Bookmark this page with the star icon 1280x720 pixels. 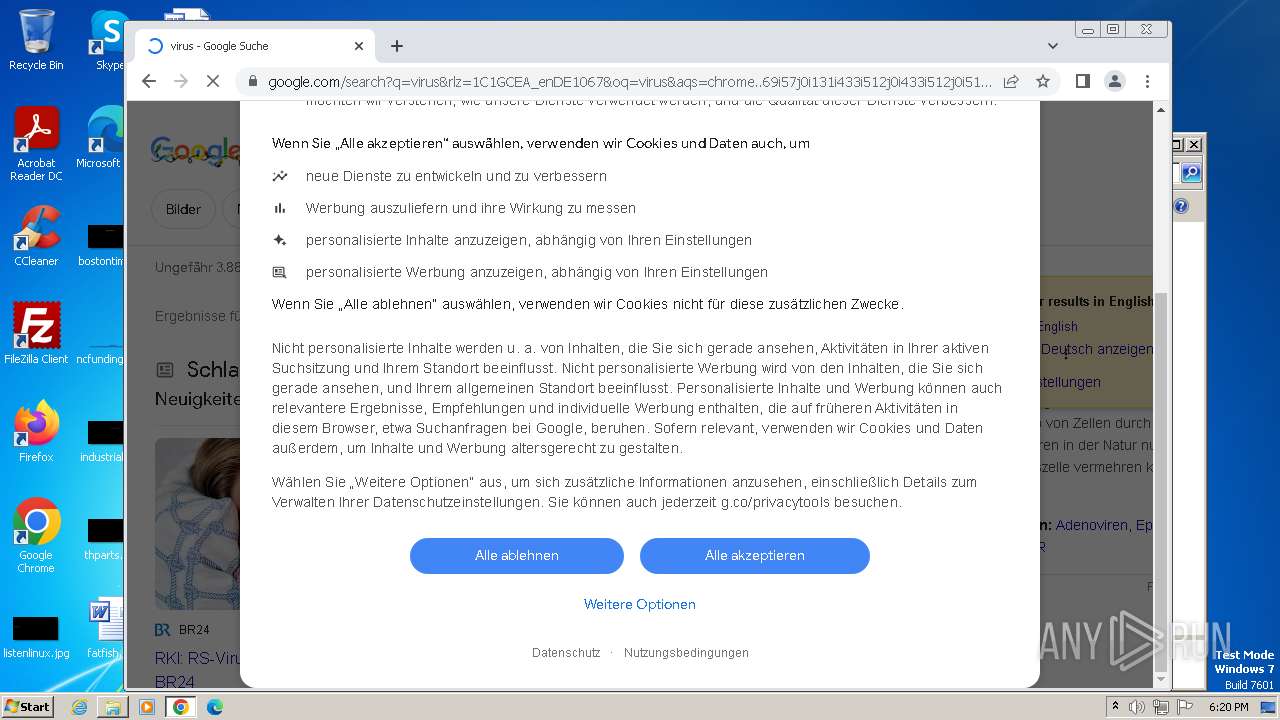1043,81
